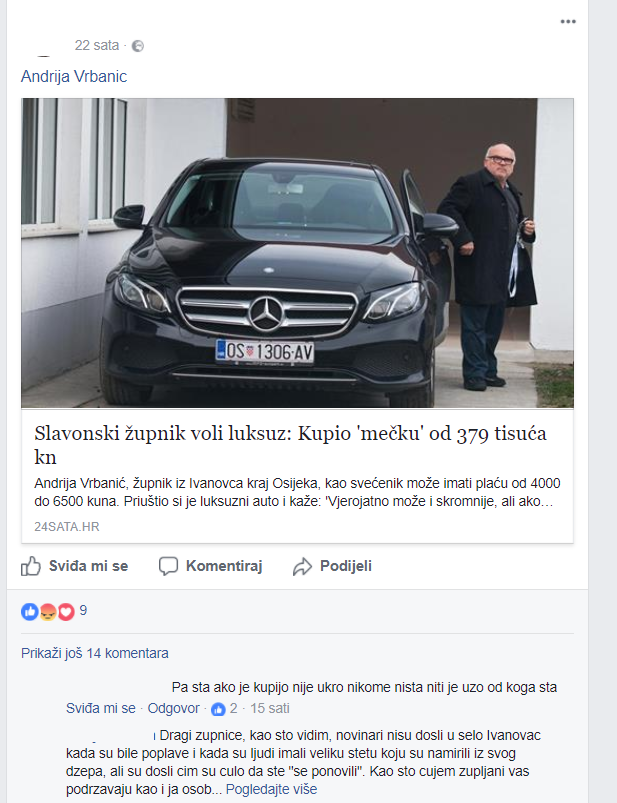This screenshot has height=803, width=617.
Task: Open the post options three-dots menu
Action: (568, 22)
